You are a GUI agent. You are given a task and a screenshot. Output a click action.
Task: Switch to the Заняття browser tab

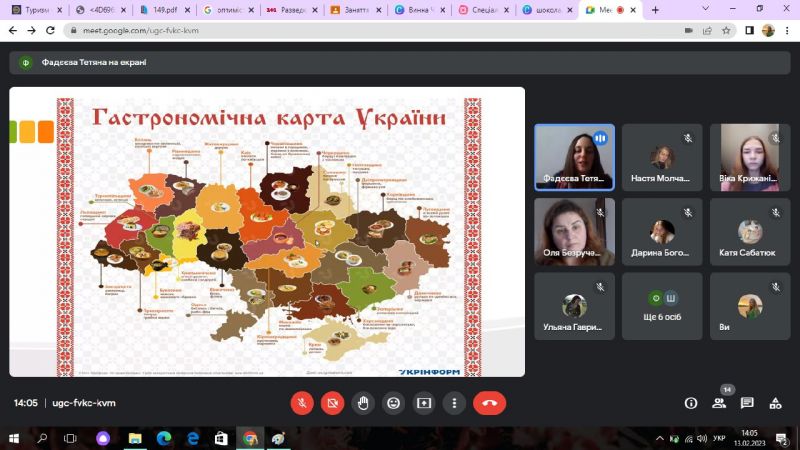tap(356, 10)
